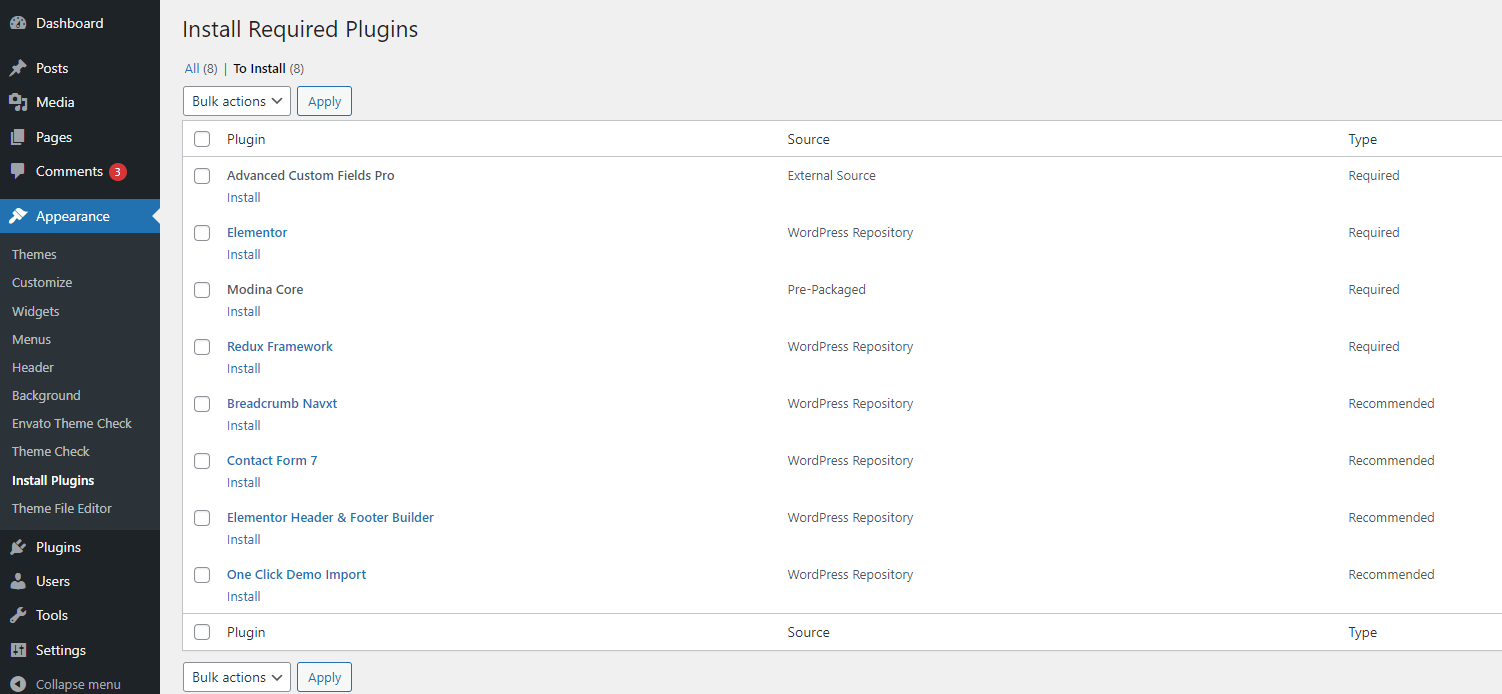Click the Settings sliders icon
The image size is (1502, 694).
click(x=18, y=650)
